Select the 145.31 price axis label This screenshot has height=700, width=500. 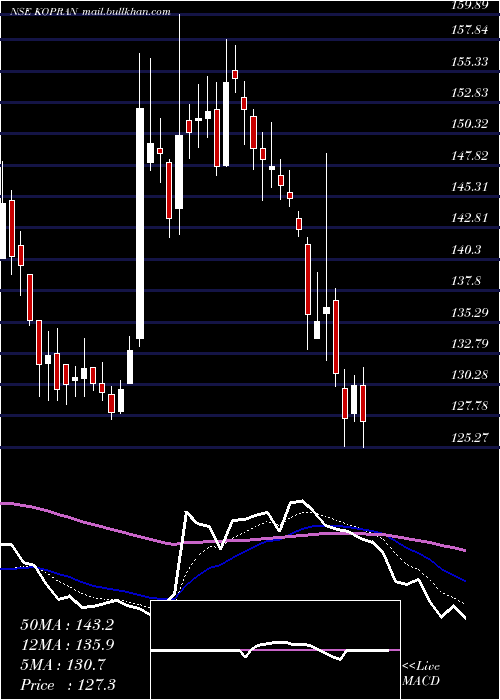(469, 187)
